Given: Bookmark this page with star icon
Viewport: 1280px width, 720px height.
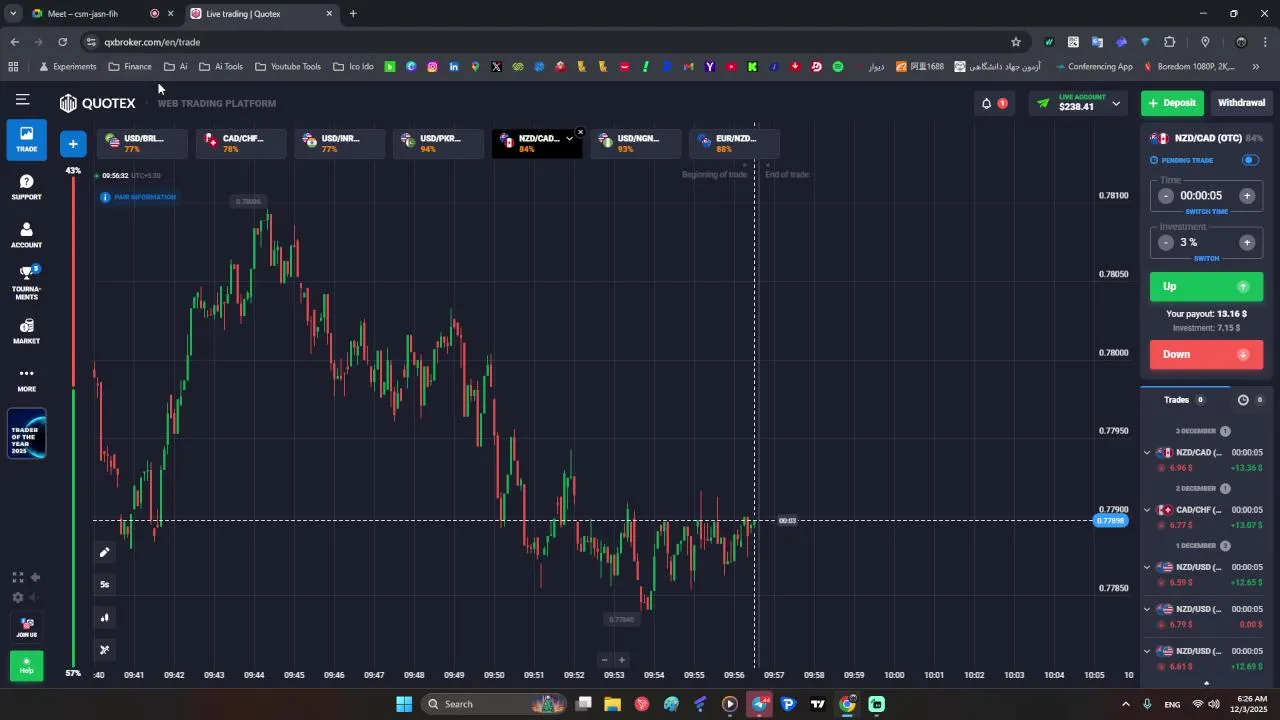Looking at the screenshot, I should coord(1016,42).
